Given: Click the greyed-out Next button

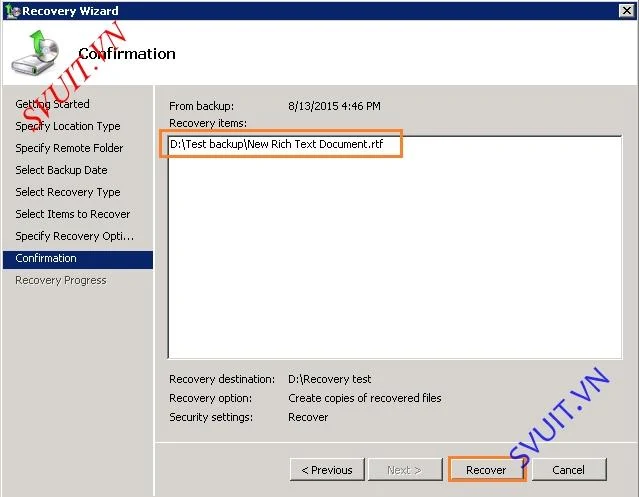Looking at the screenshot, I should point(405,470).
